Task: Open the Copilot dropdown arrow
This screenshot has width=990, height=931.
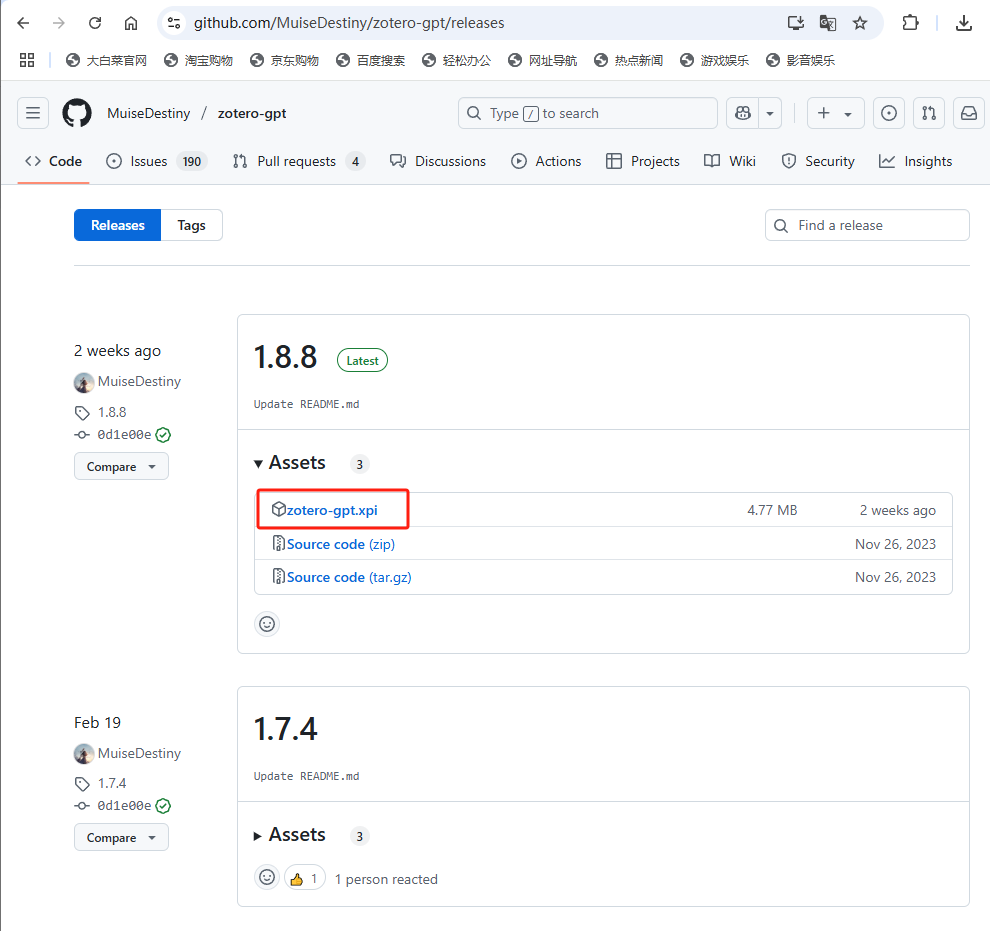Action: (770, 114)
